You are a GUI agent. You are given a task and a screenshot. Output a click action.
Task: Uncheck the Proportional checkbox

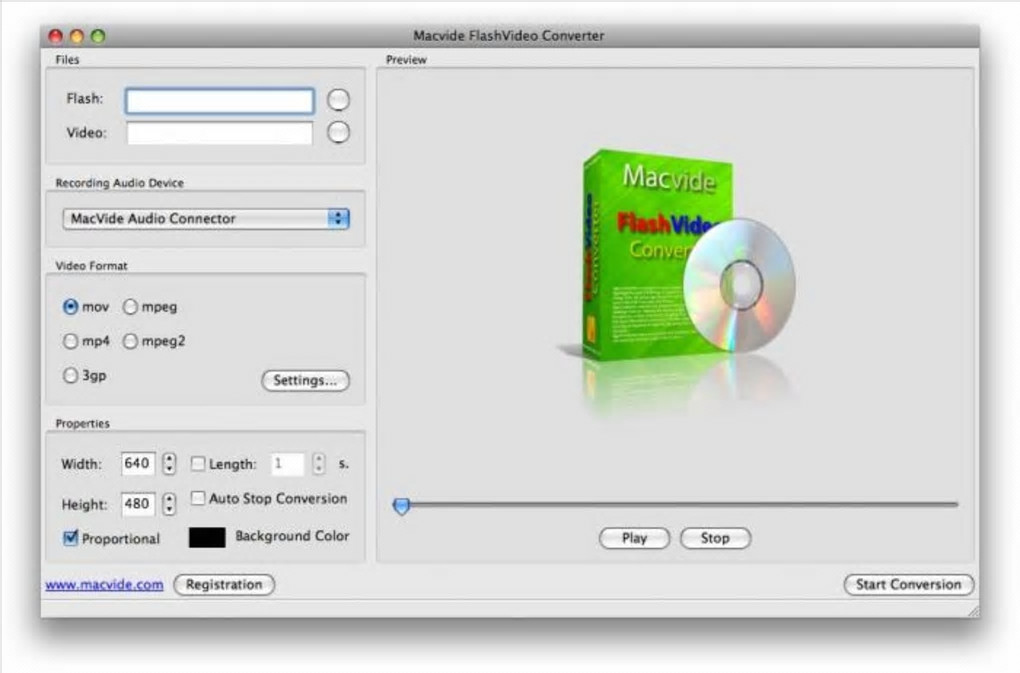(70, 538)
